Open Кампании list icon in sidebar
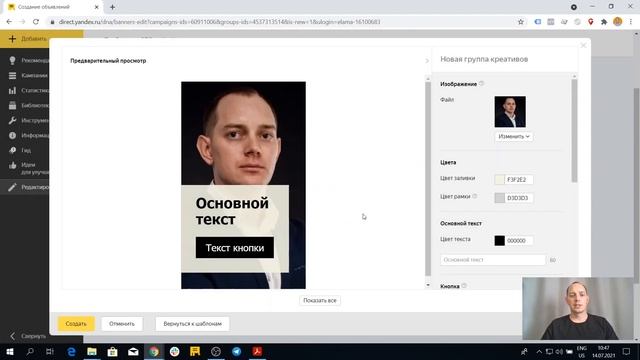 click(x=13, y=76)
